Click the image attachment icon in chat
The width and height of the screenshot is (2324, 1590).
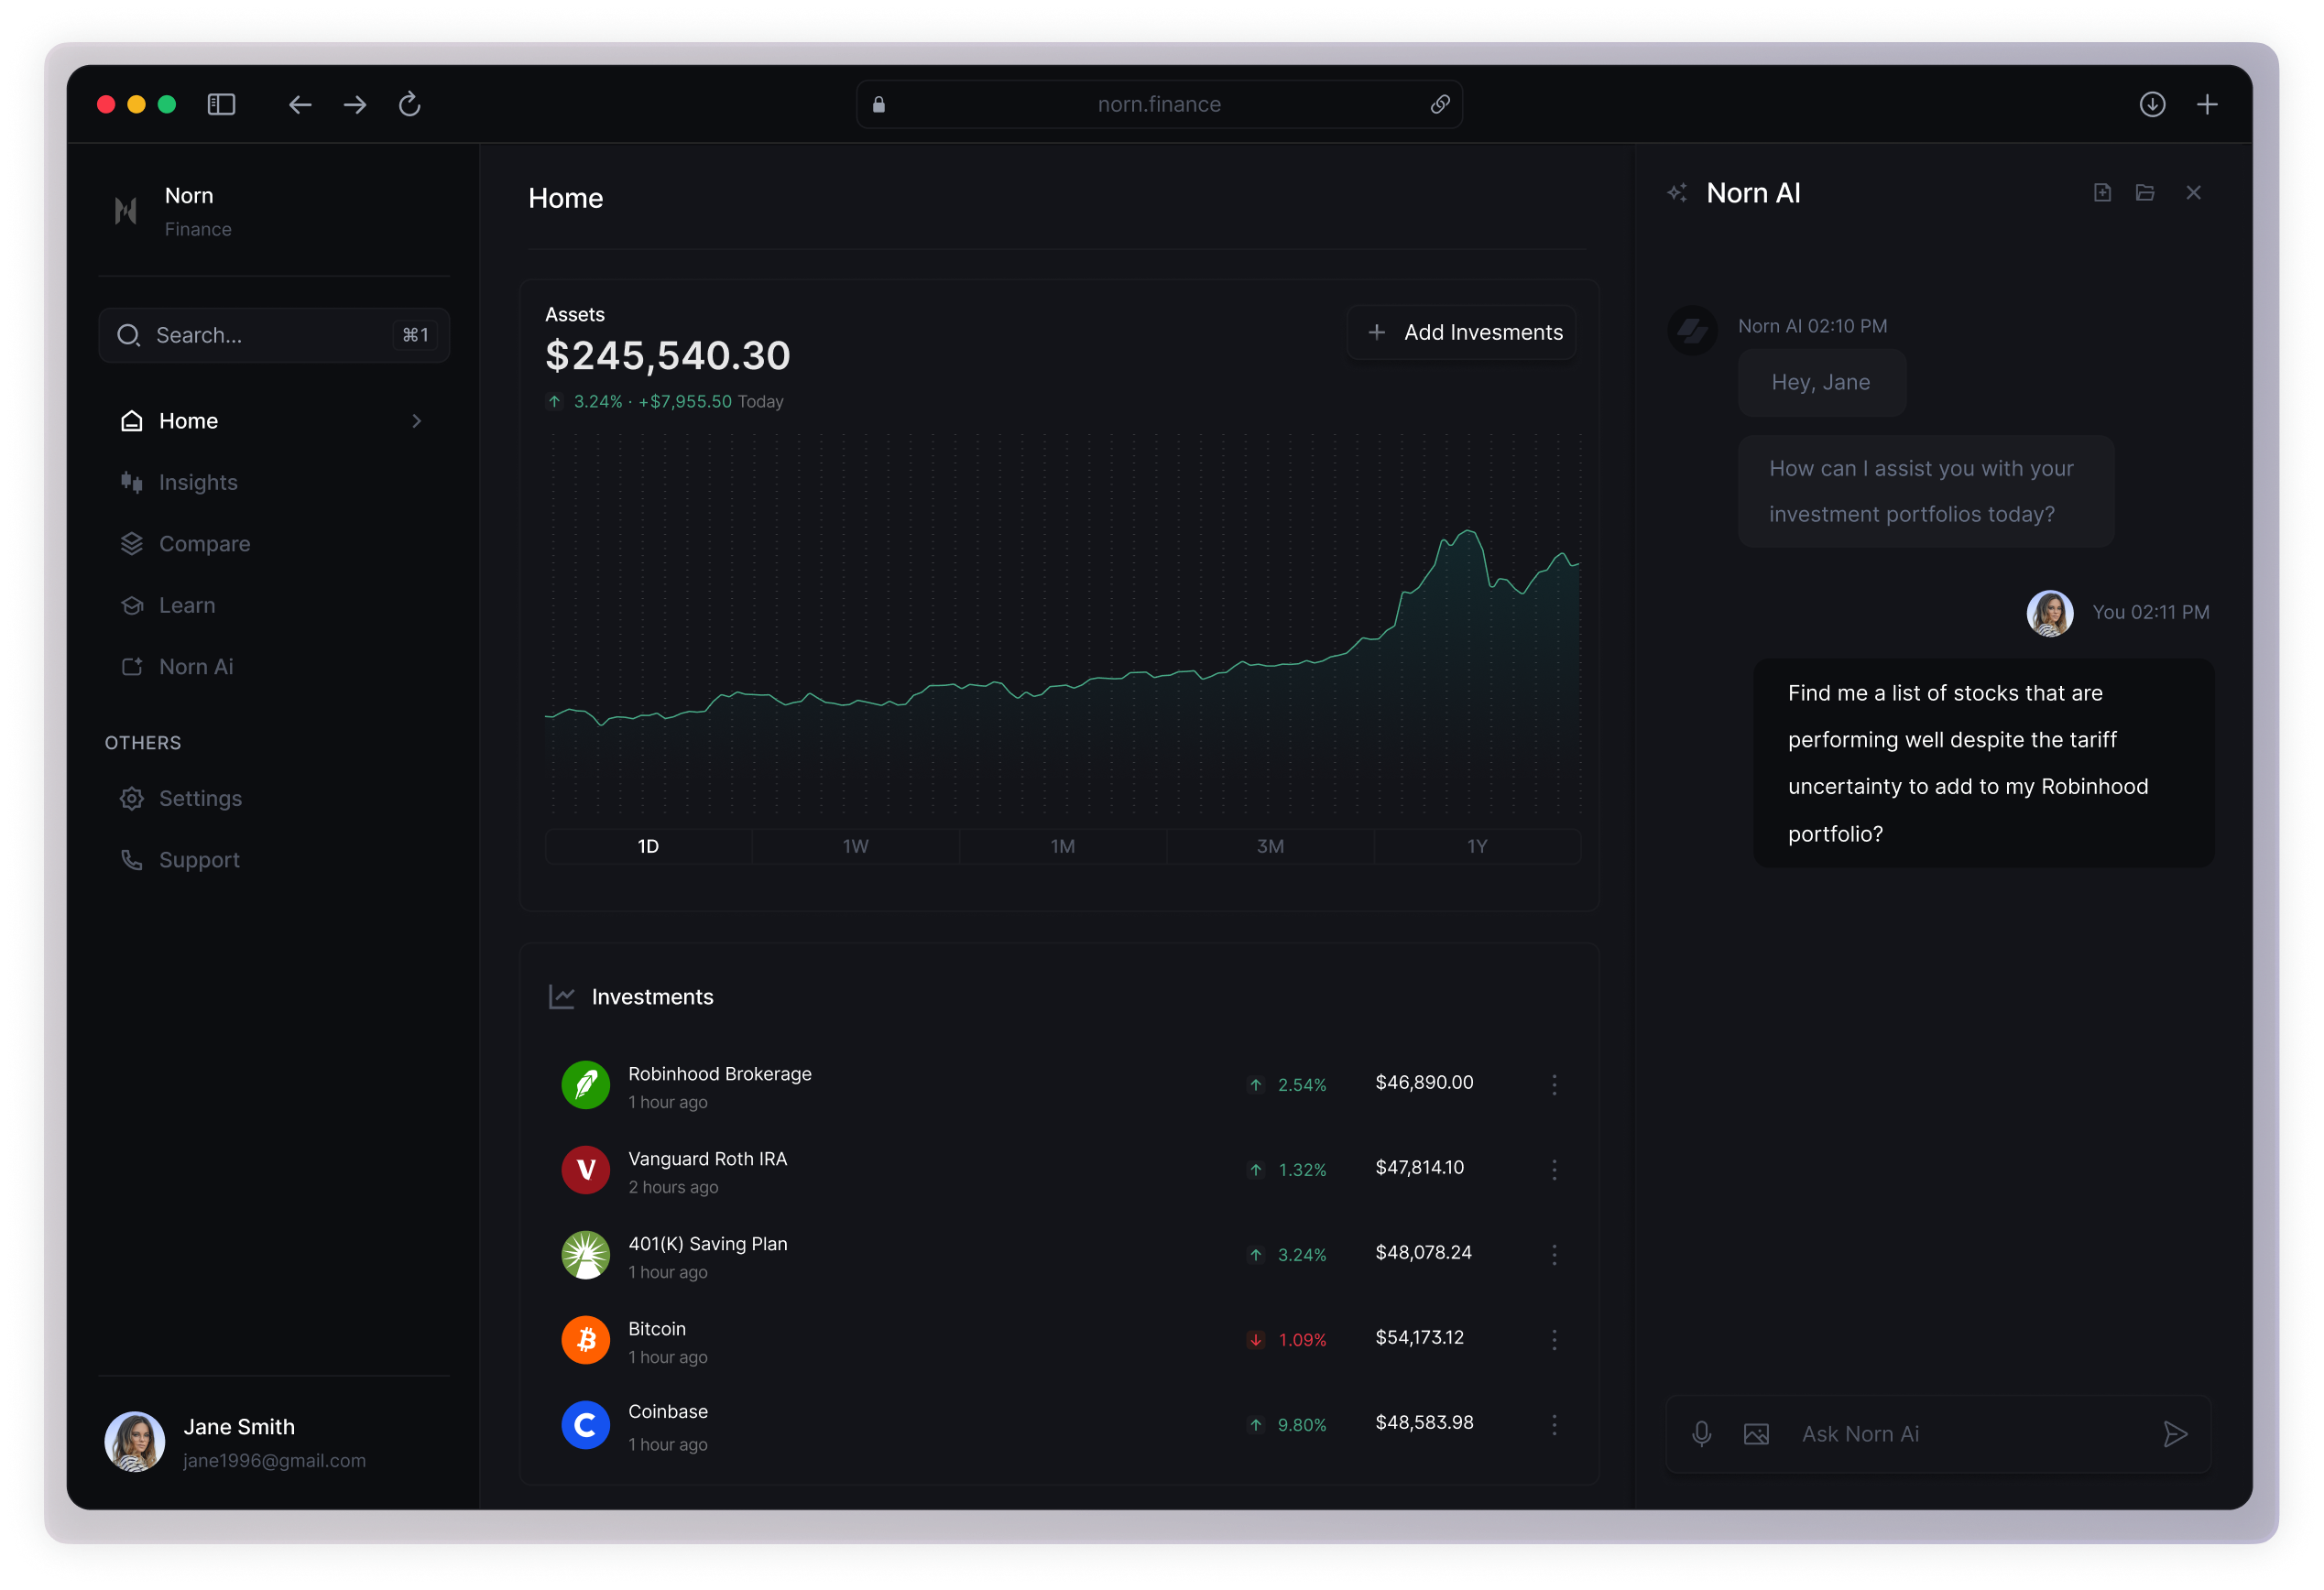coord(1756,1434)
